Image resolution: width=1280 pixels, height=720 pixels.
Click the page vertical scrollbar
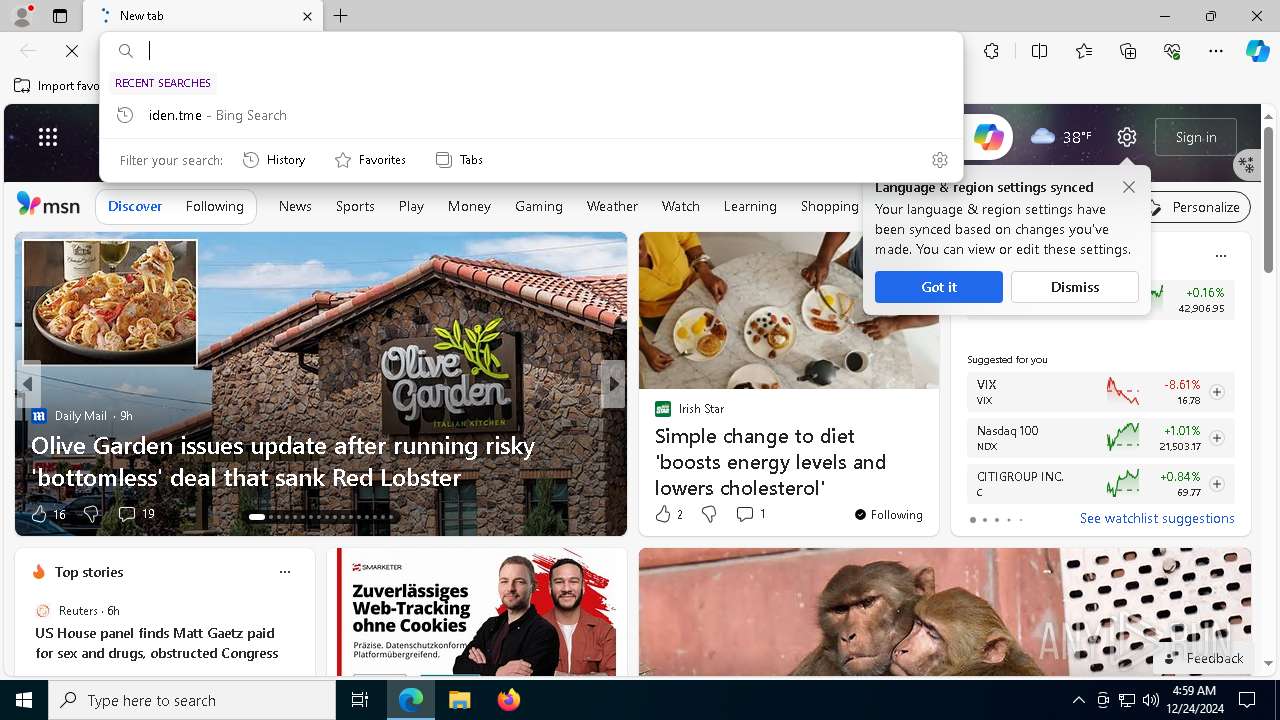[1269, 198]
